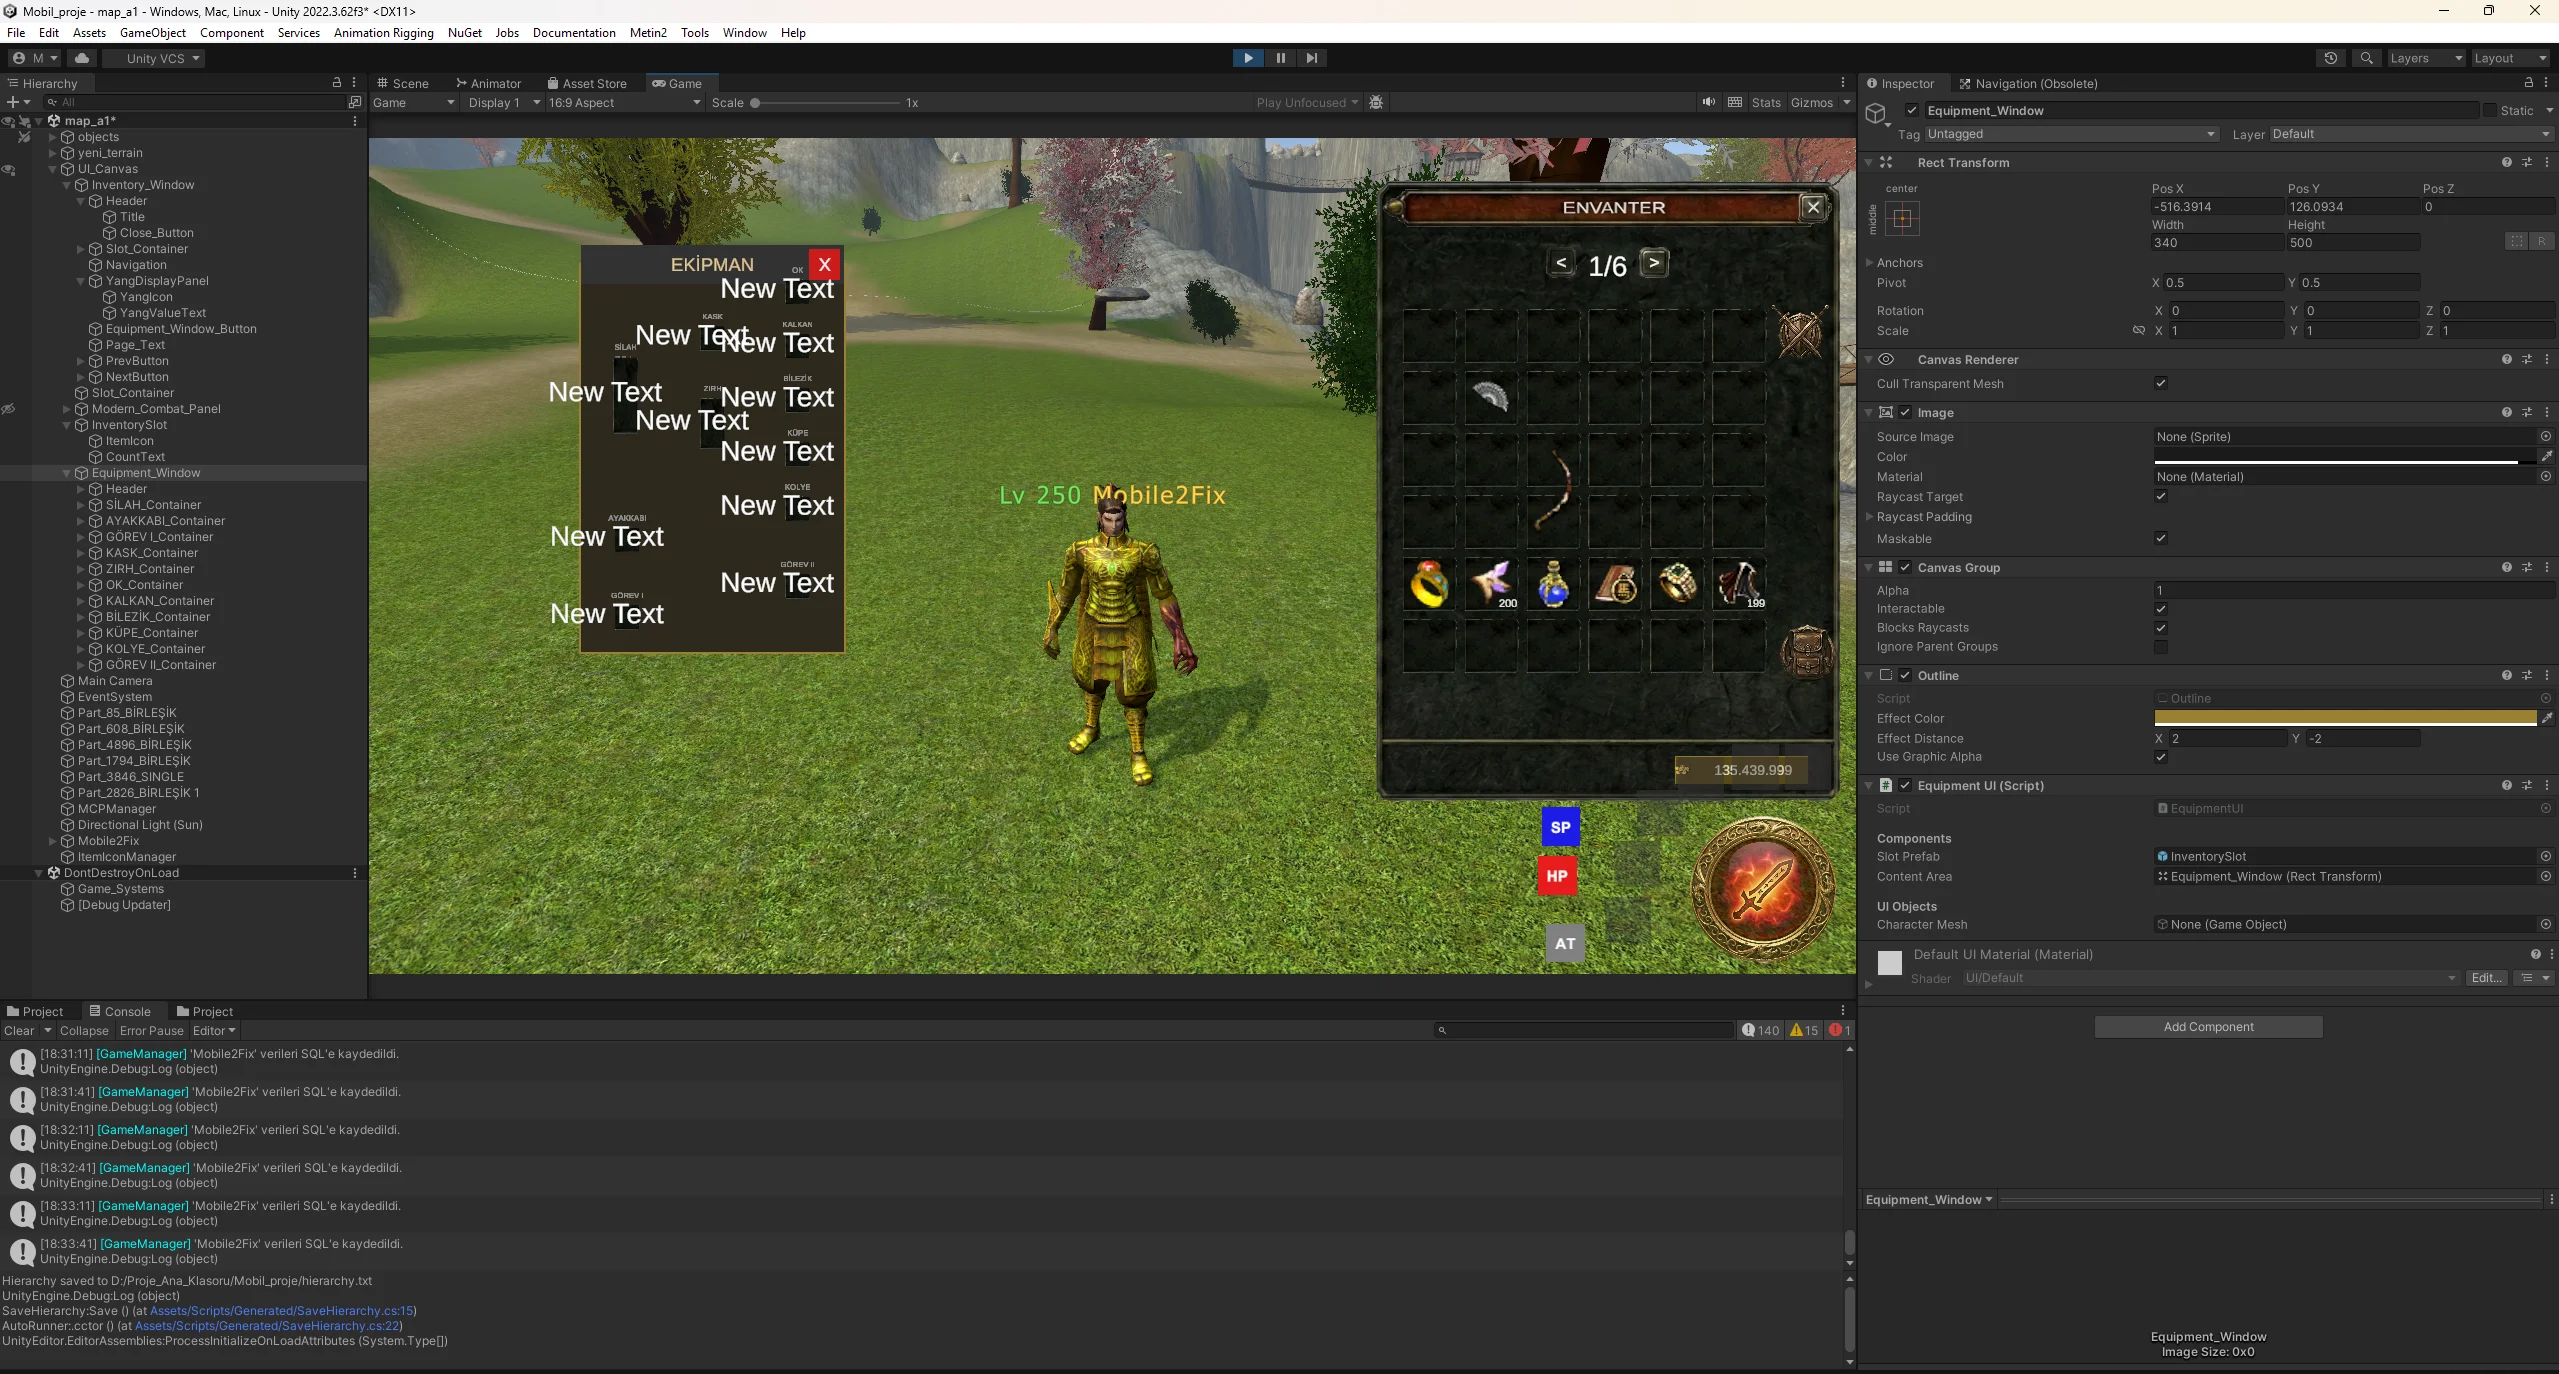Viewport: 2559px width, 1374px height.
Task: Open the Play Unfocused dropdown
Action: click(x=1308, y=102)
